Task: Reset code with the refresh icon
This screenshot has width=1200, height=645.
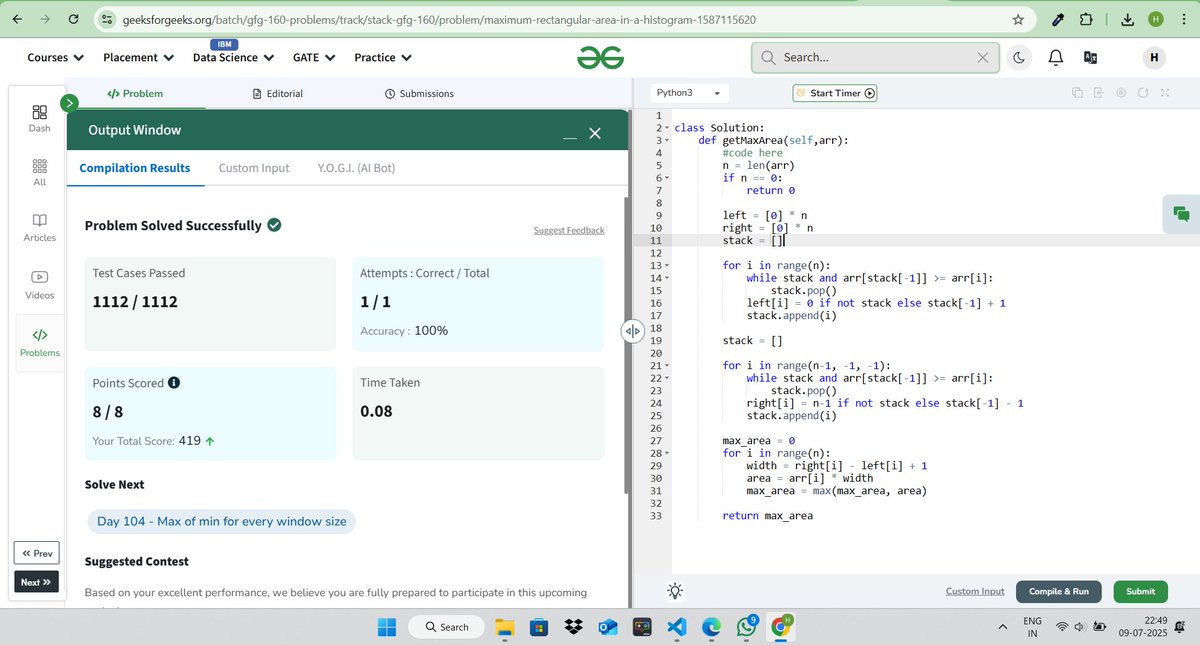Action: pyautogui.click(x=1143, y=93)
